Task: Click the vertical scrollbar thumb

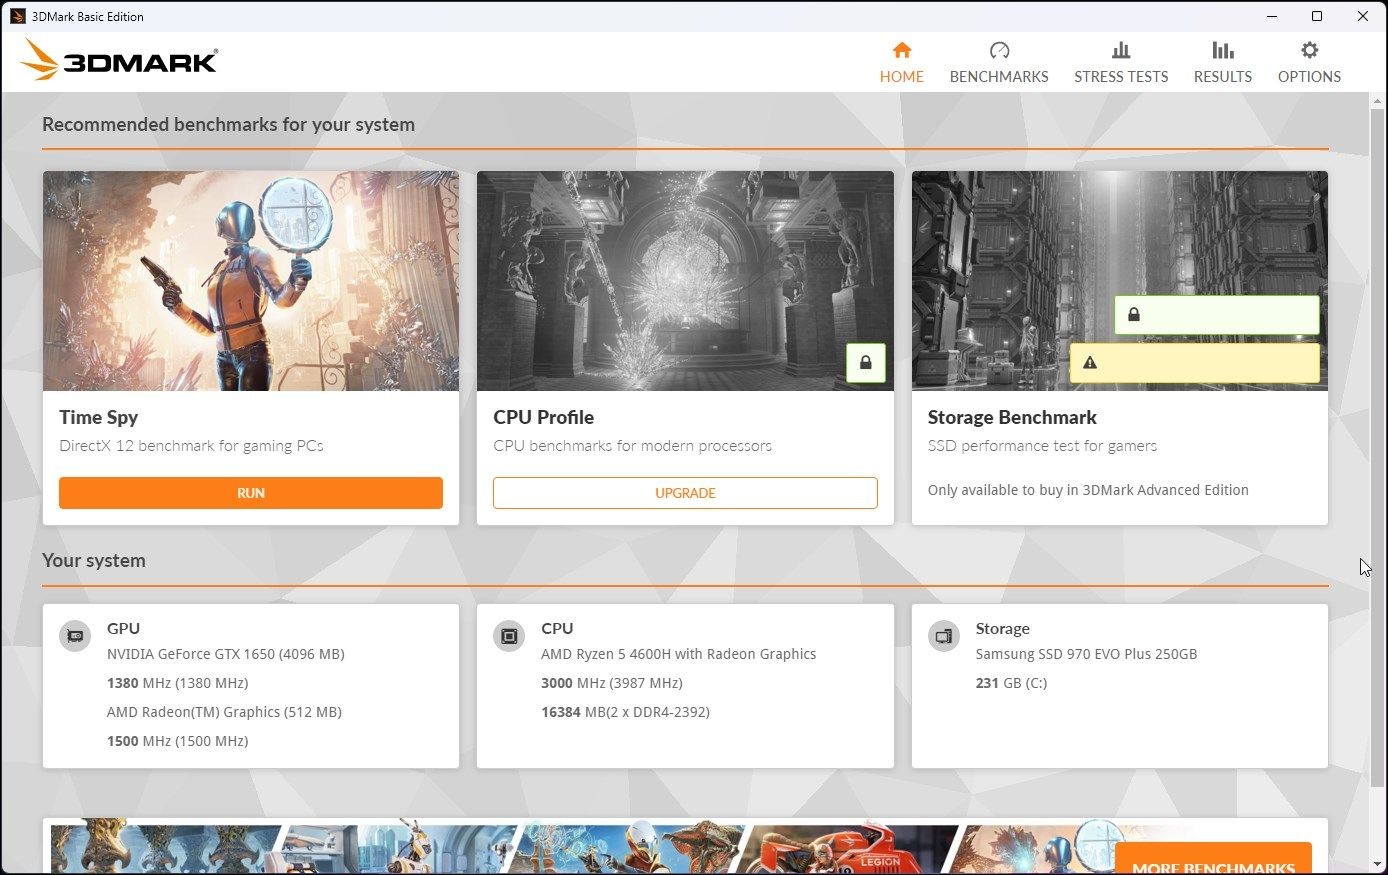Action: pos(1378,447)
